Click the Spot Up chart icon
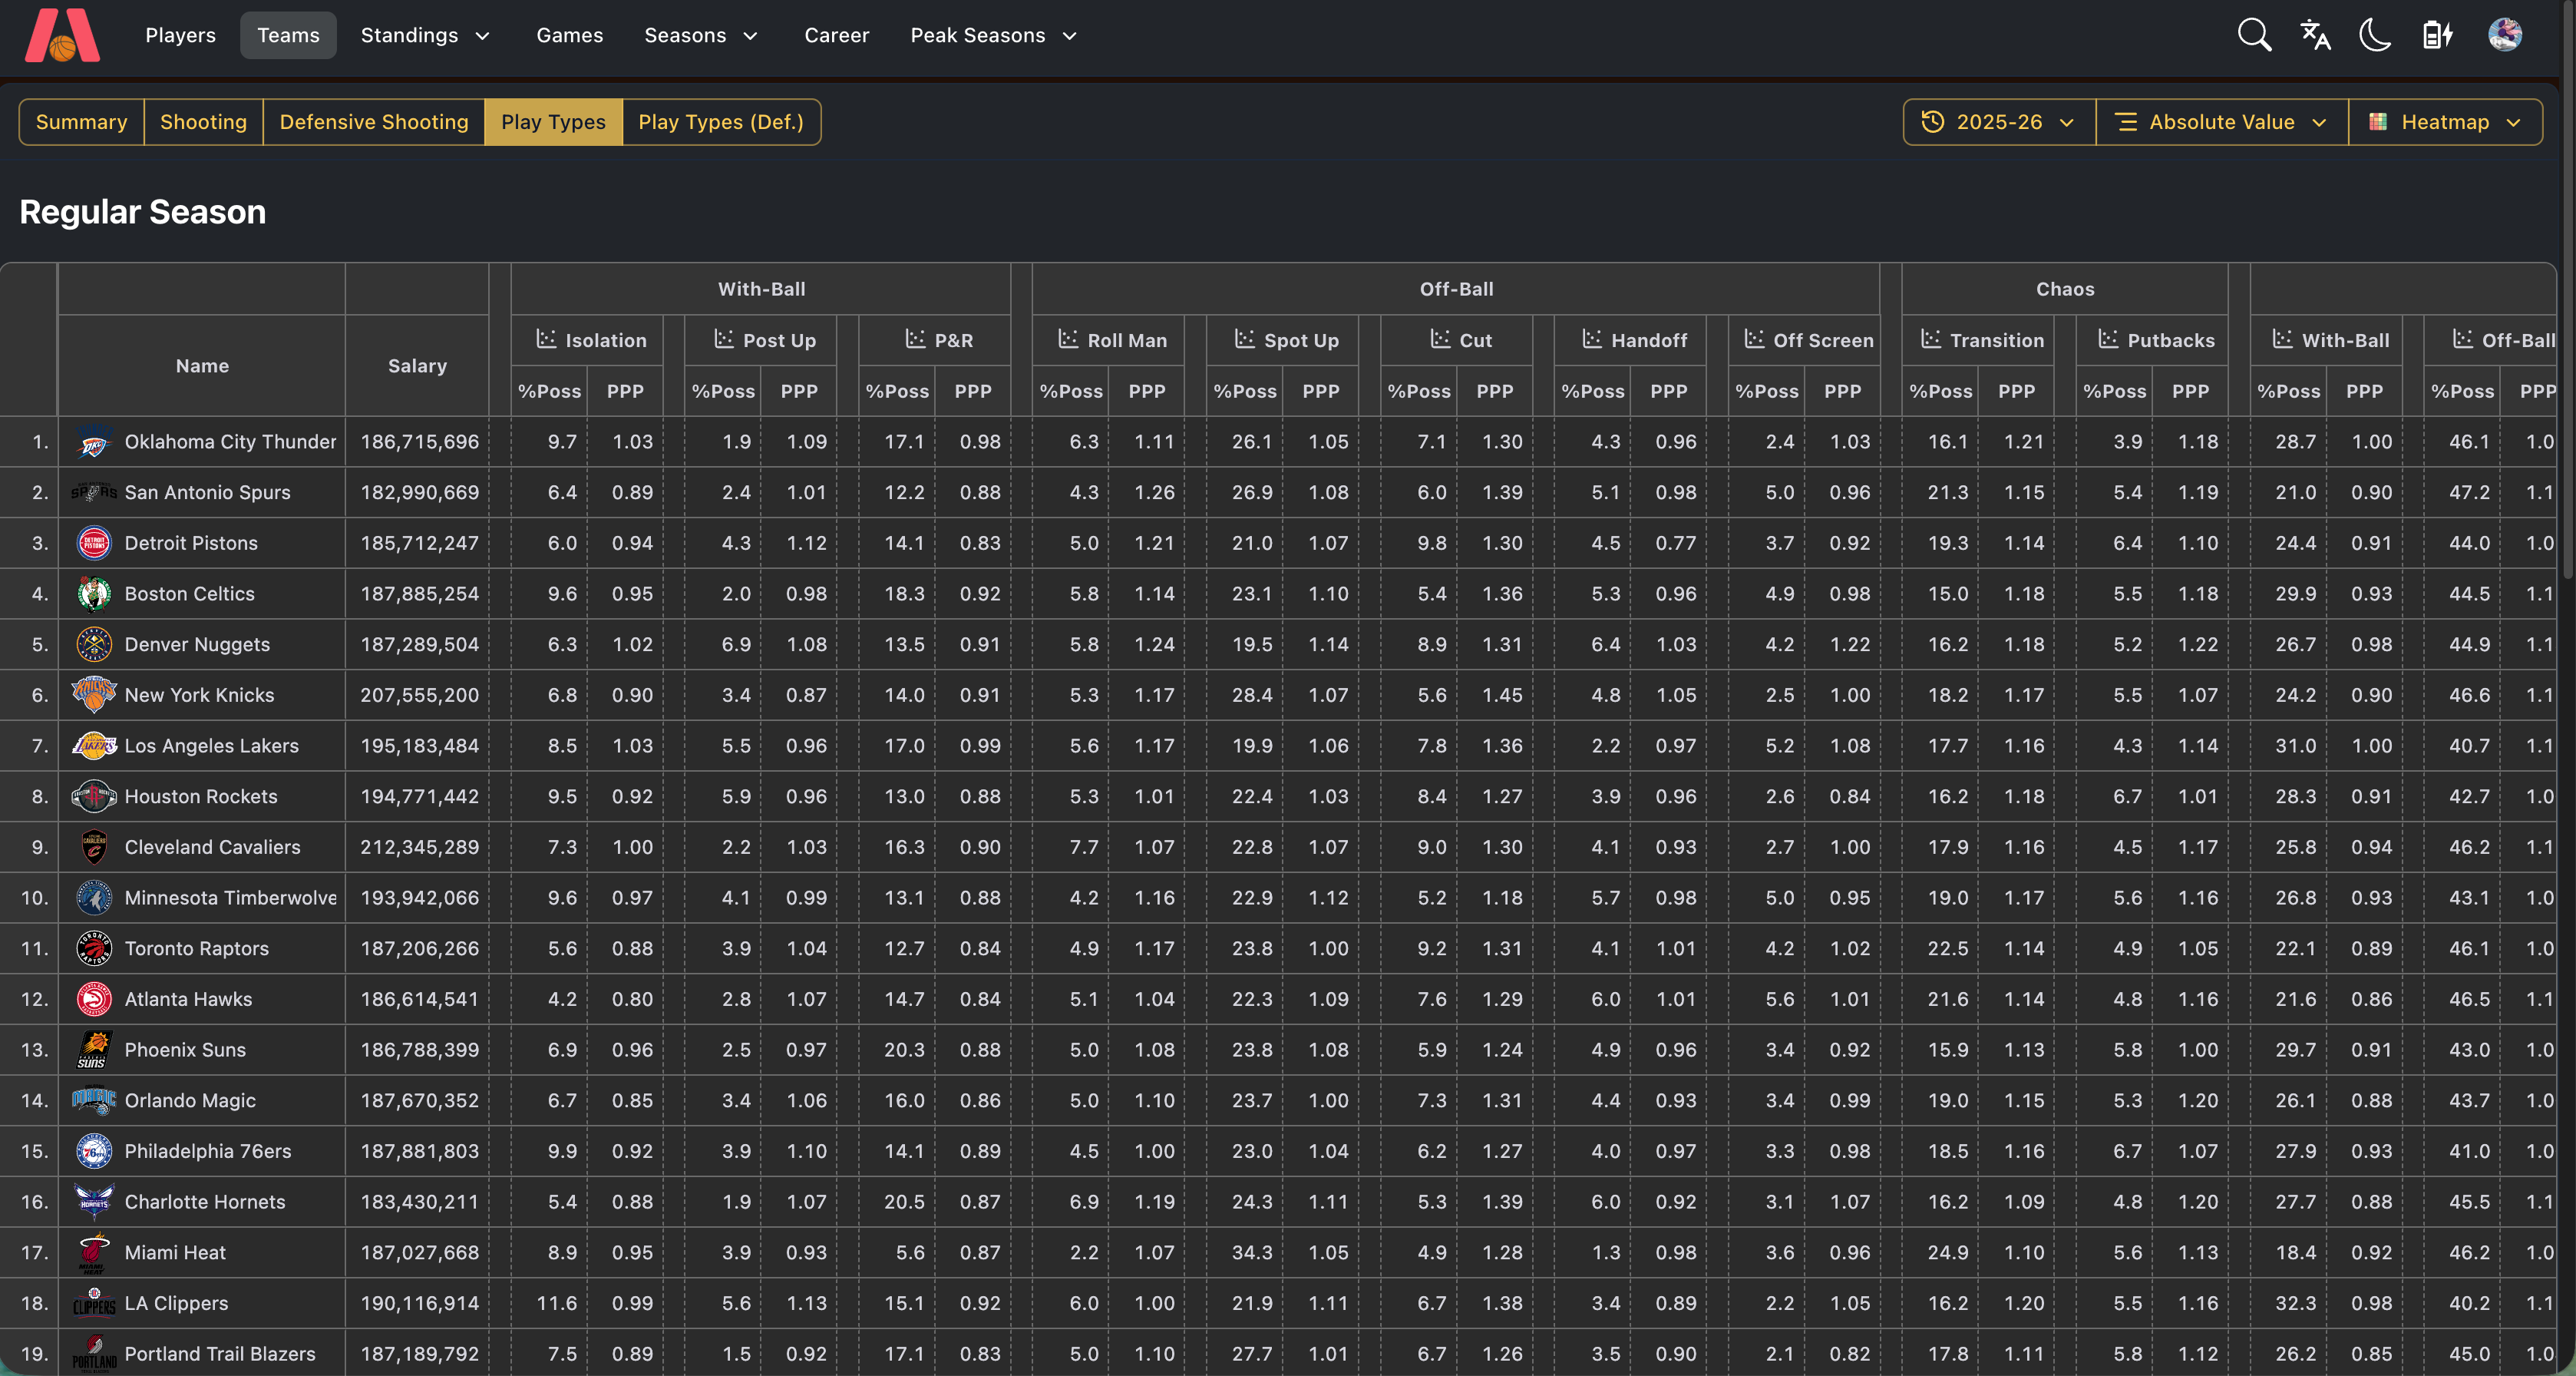The width and height of the screenshot is (2576, 1376). point(1244,339)
